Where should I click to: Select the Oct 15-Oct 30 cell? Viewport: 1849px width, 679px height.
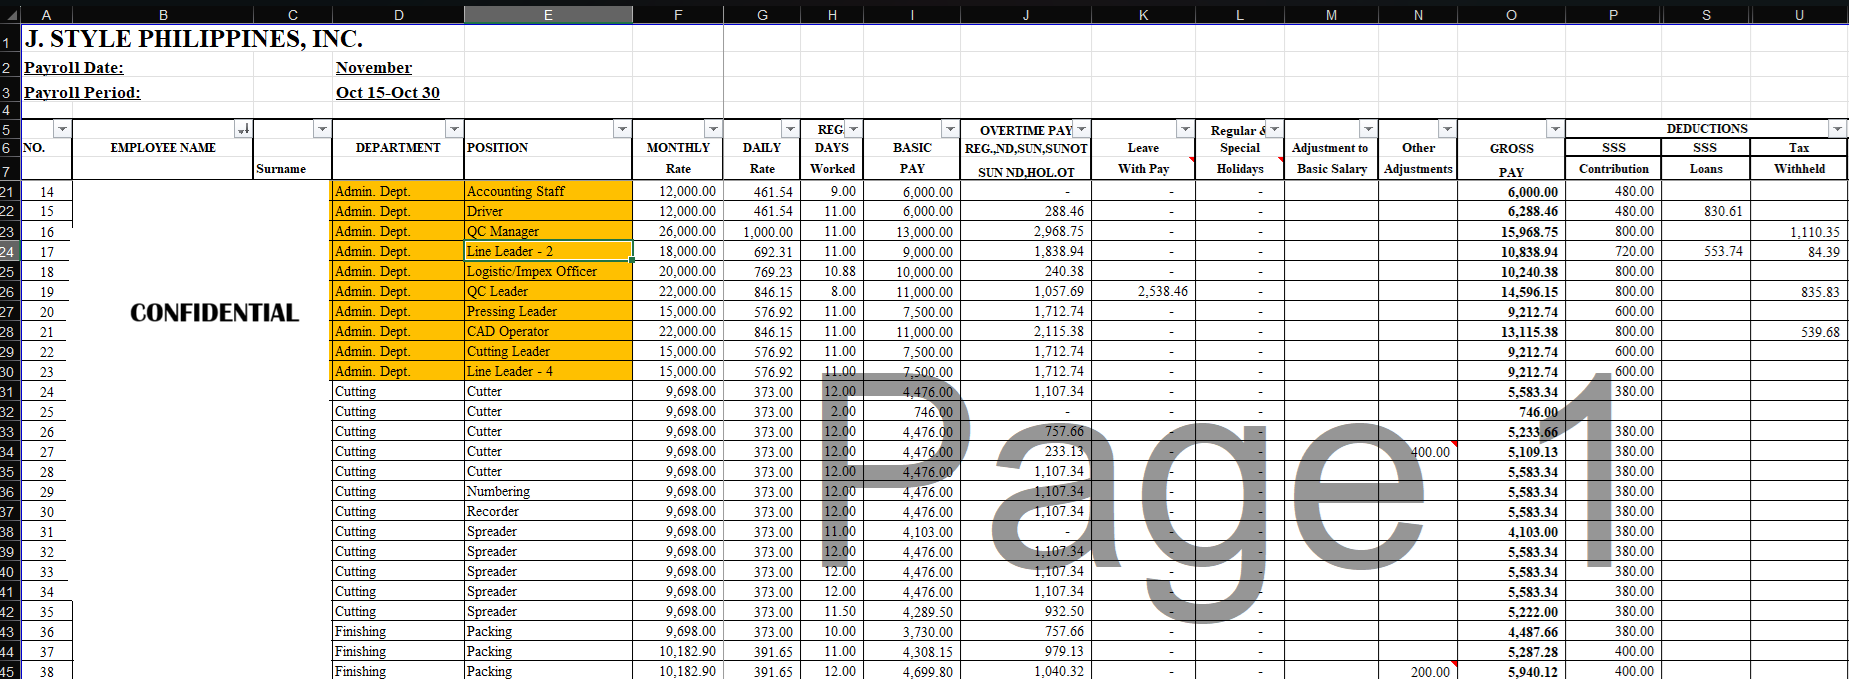(398, 92)
